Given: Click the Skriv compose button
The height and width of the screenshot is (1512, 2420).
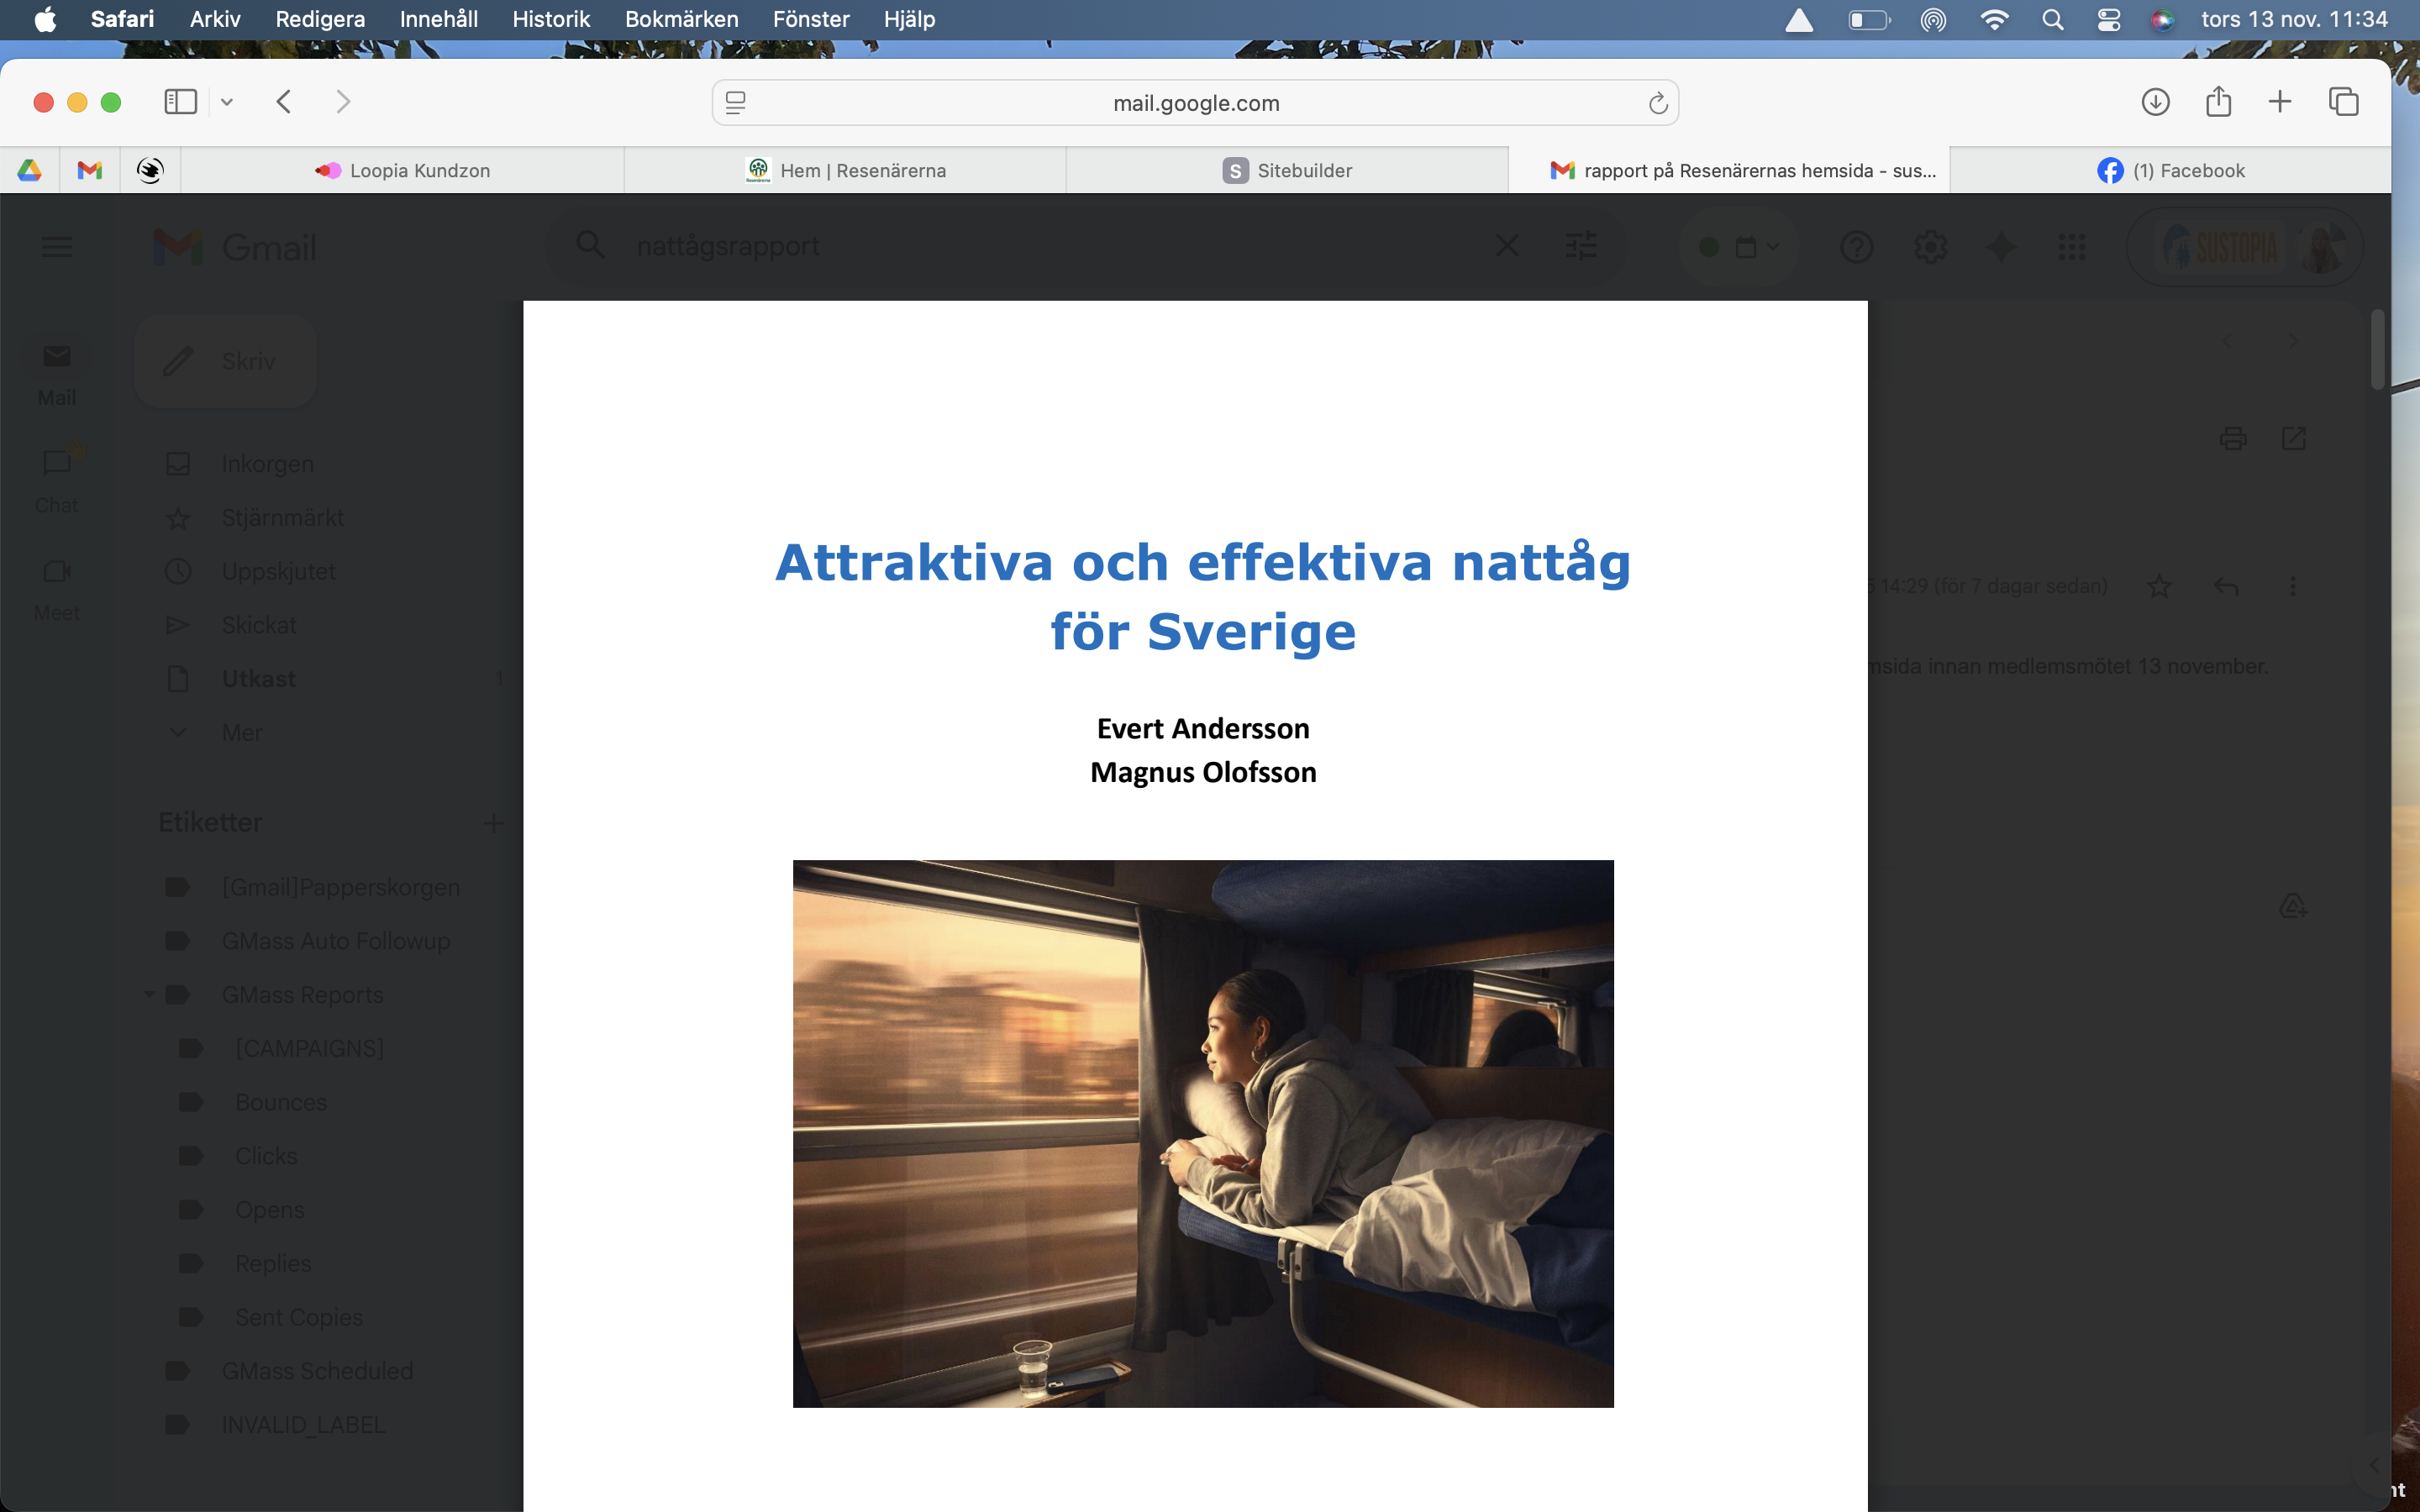Looking at the screenshot, I should point(224,361).
